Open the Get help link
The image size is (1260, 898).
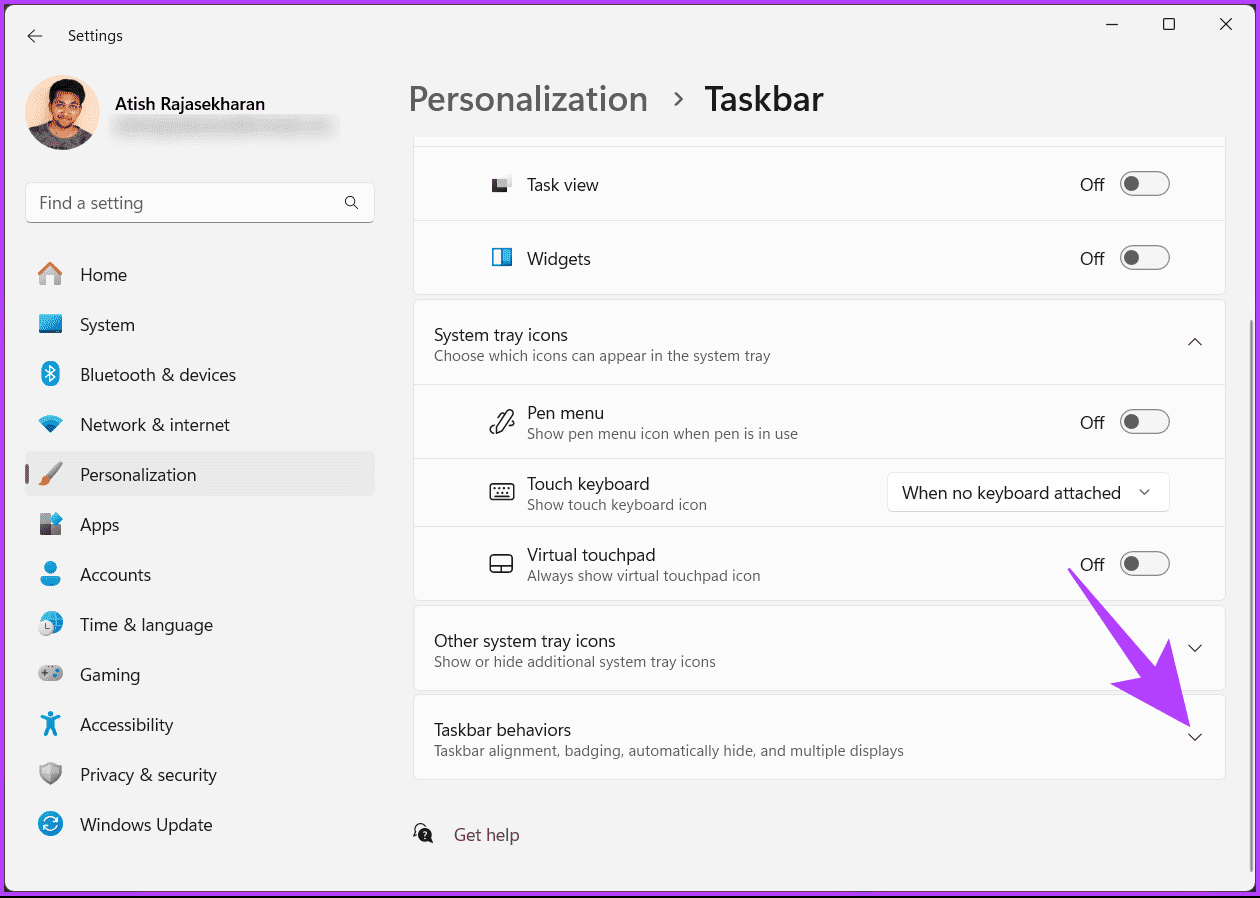486,834
